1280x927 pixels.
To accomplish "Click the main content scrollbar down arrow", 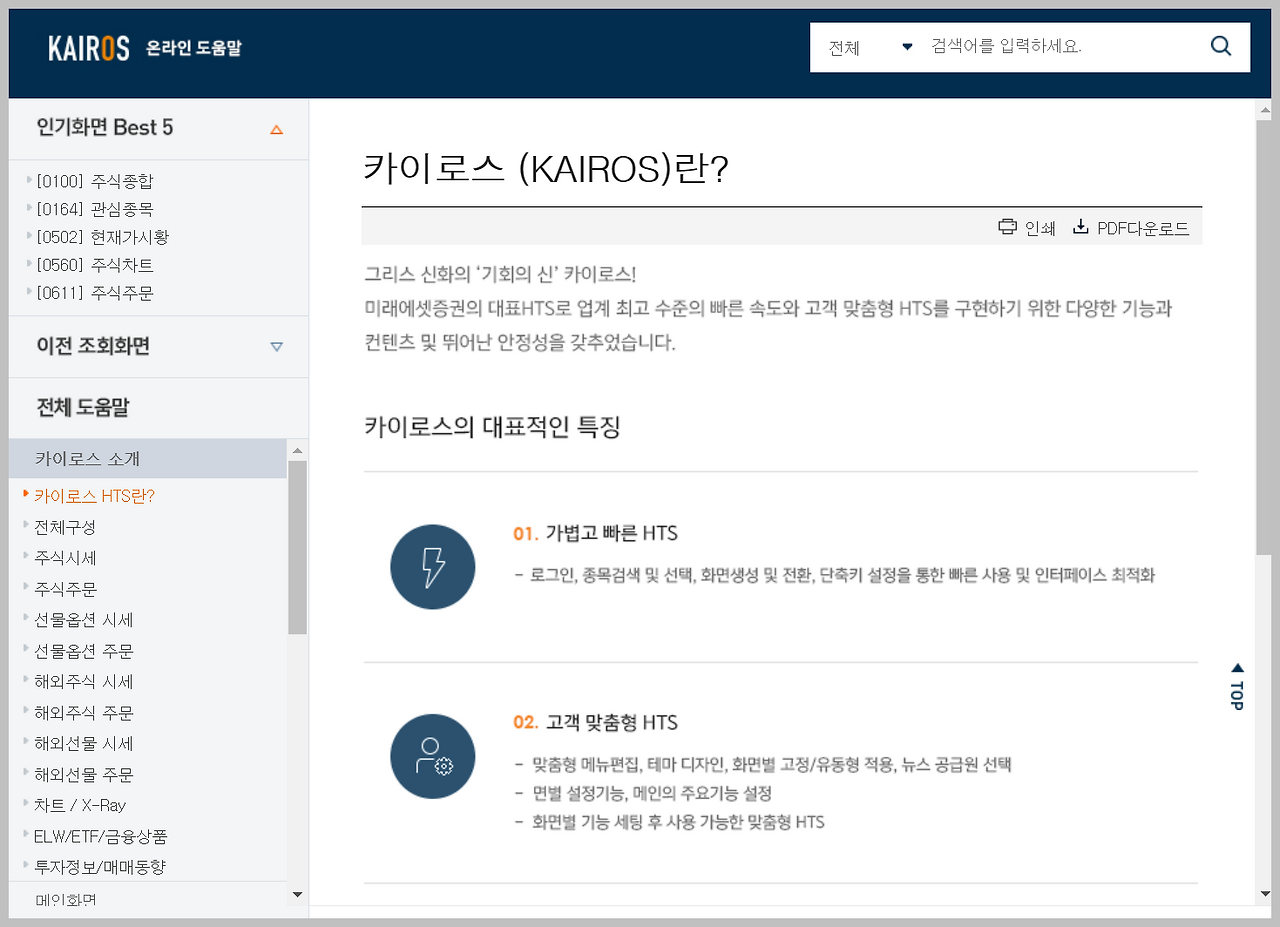I will tap(1264, 895).
